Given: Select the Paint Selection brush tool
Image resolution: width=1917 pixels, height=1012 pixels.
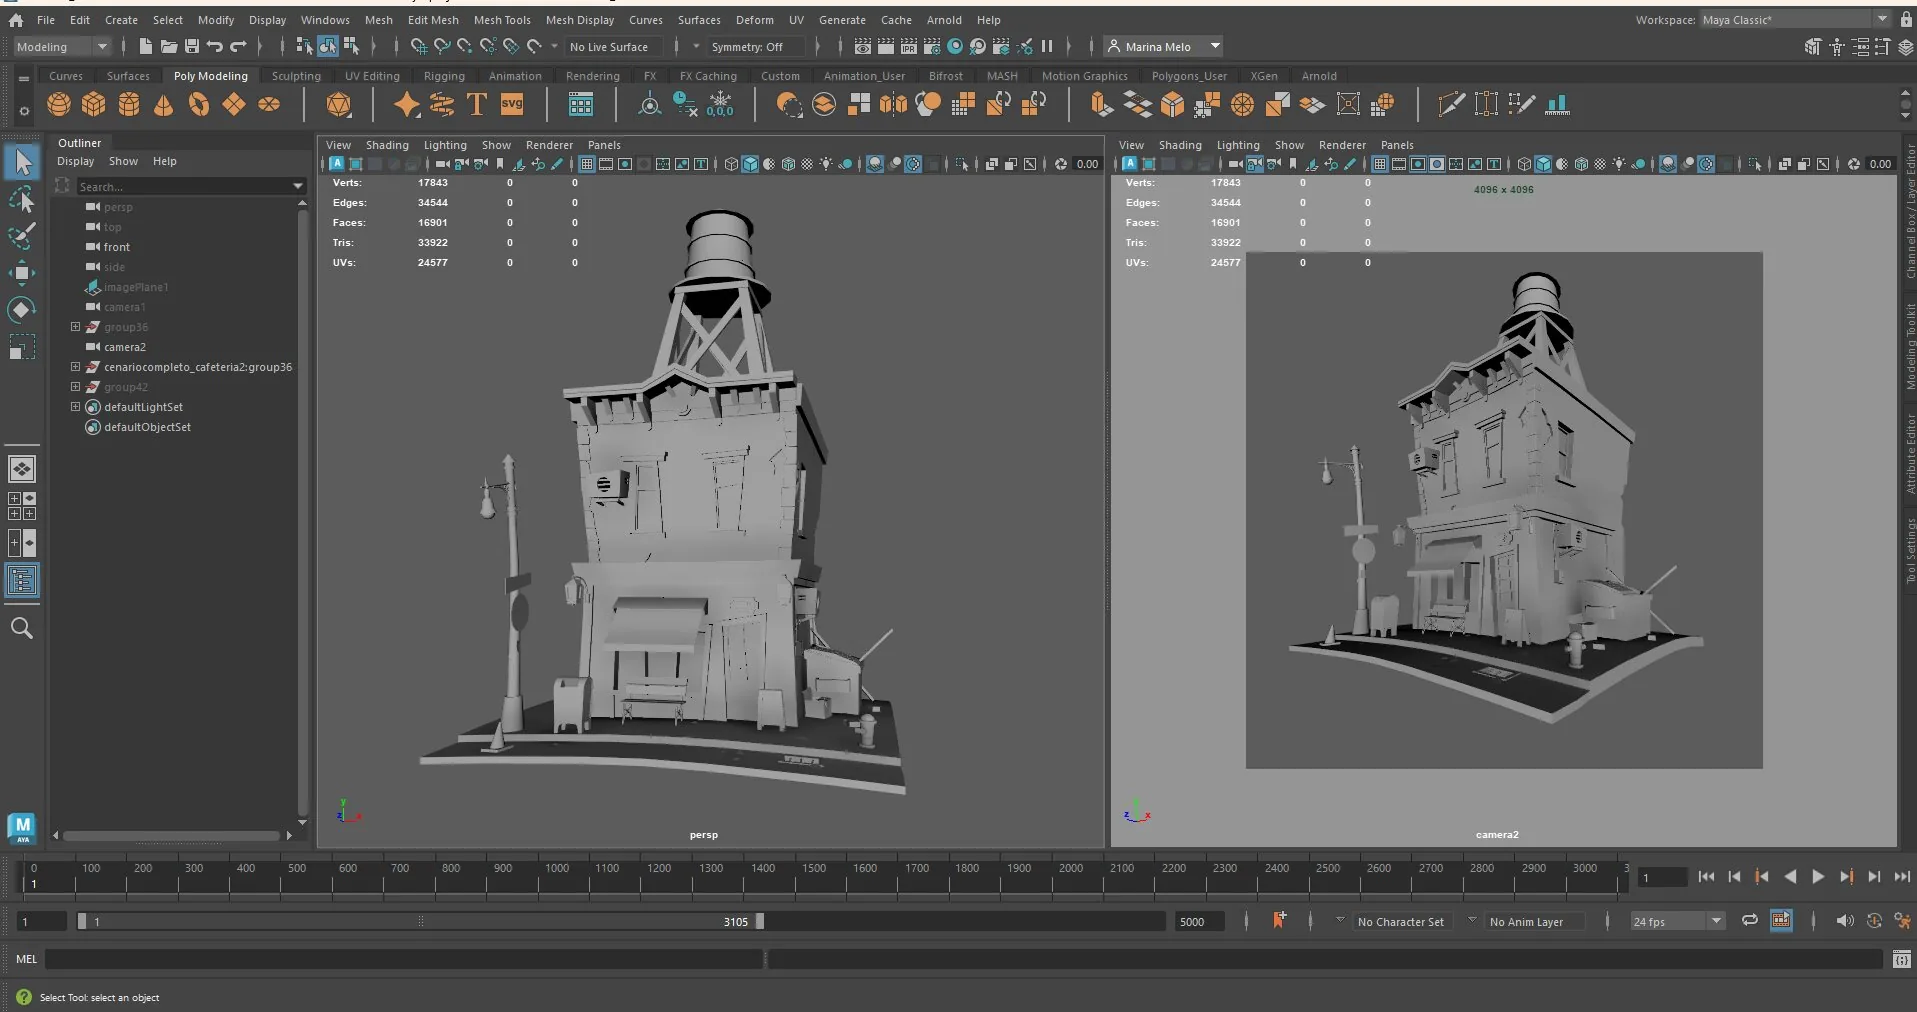Looking at the screenshot, I should tap(22, 236).
